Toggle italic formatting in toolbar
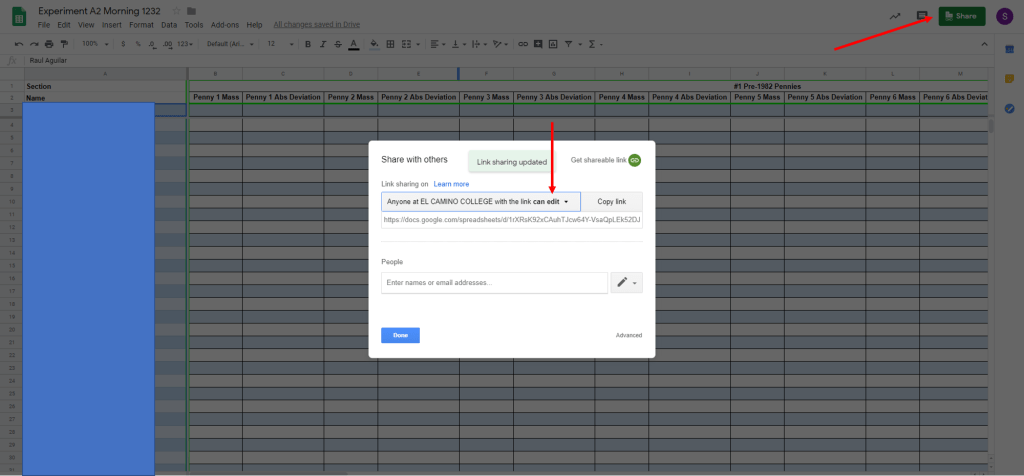Image resolution: width=1024 pixels, height=476 pixels. (x=322, y=44)
